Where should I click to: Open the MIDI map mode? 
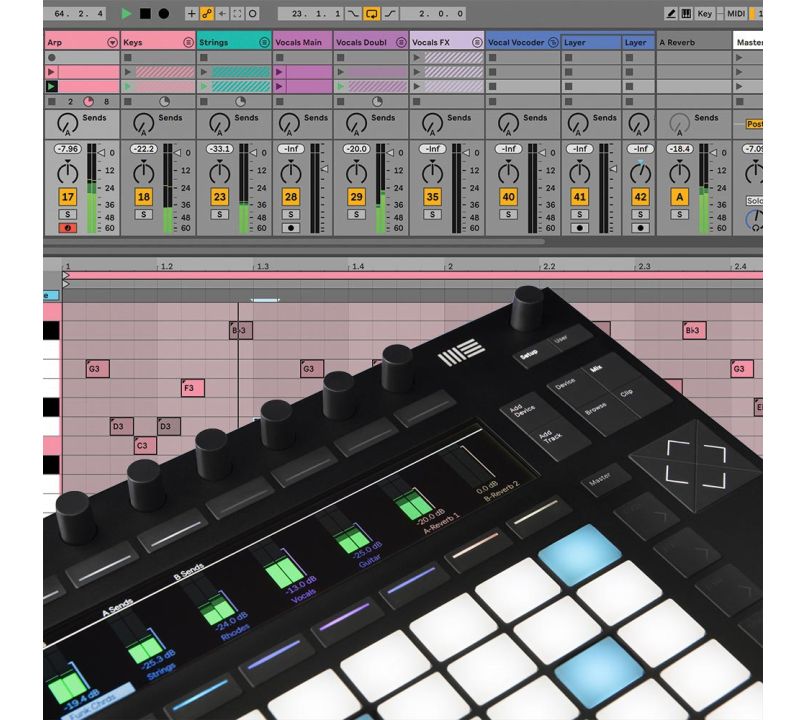point(736,14)
